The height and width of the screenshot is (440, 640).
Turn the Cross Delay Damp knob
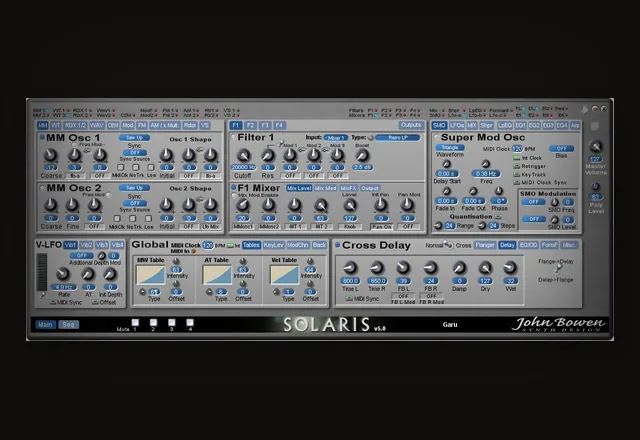[459, 268]
